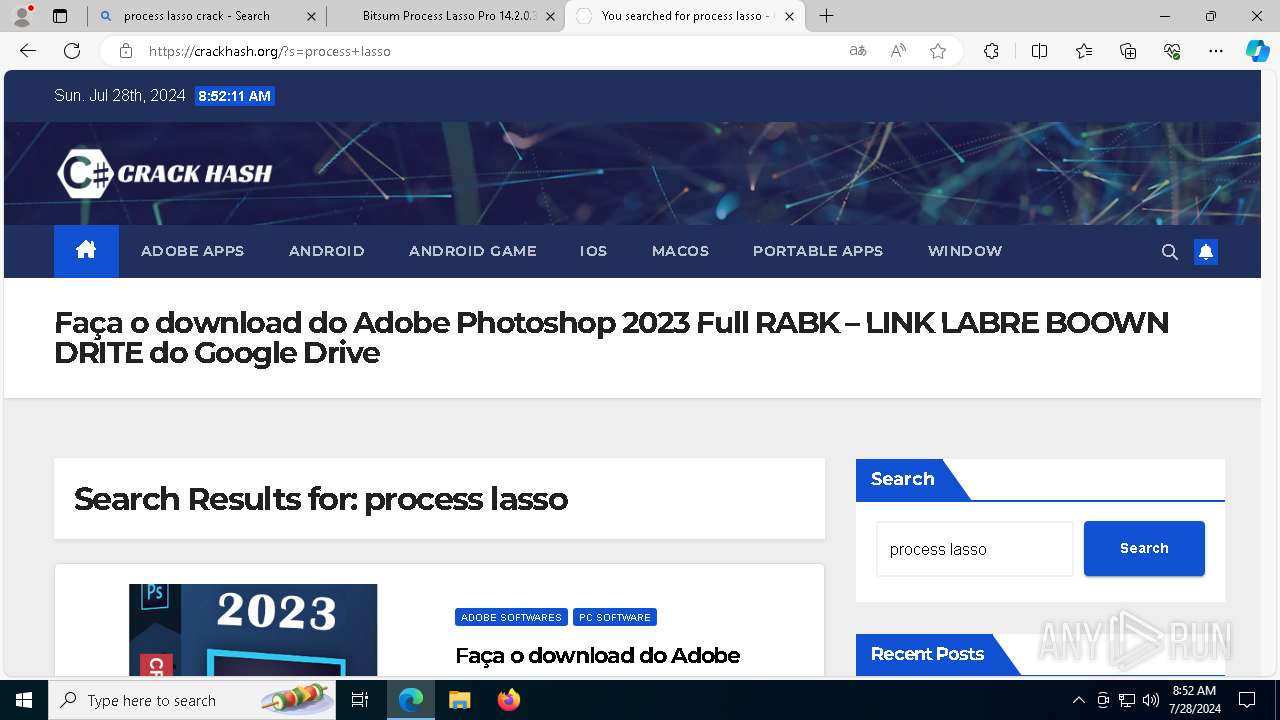Screen dimensions: 1280x720
Task: Close the 'You searched for process lasso' tab
Action: point(789,16)
